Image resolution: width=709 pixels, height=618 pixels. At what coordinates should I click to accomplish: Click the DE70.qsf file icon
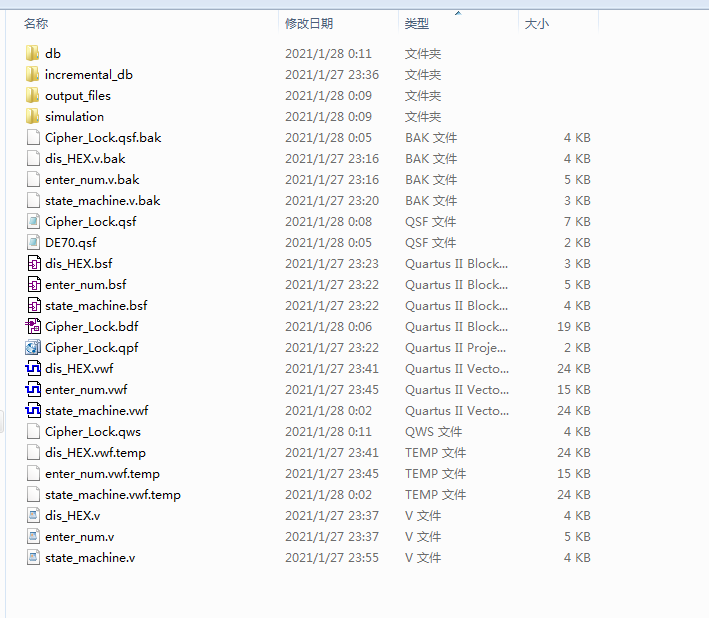(x=33, y=243)
